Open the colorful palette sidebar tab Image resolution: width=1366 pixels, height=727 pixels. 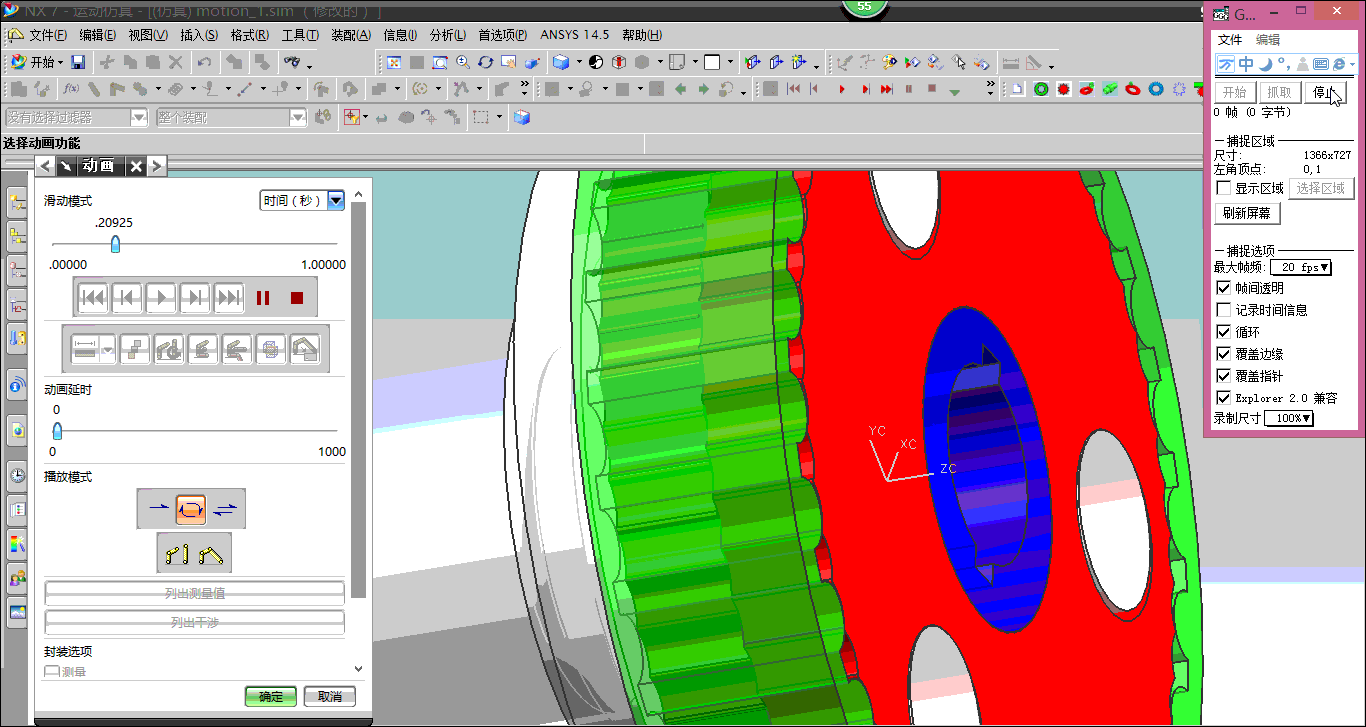pos(17,544)
